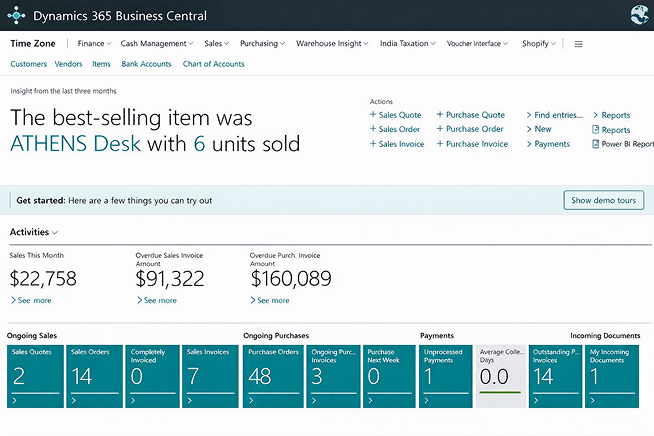Image resolution: width=654 pixels, height=436 pixels.
Task: Open the Shopify dropdown menu
Action: [x=538, y=43]
